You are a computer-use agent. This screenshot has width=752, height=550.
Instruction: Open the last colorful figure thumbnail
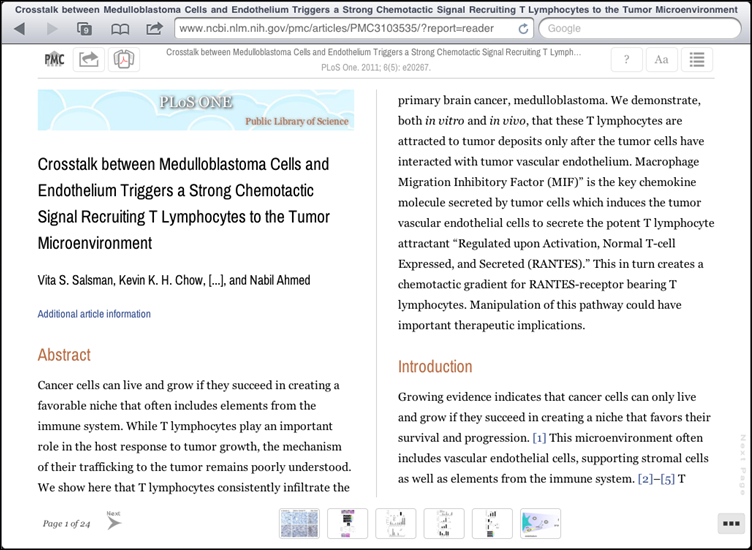point(540,523)
